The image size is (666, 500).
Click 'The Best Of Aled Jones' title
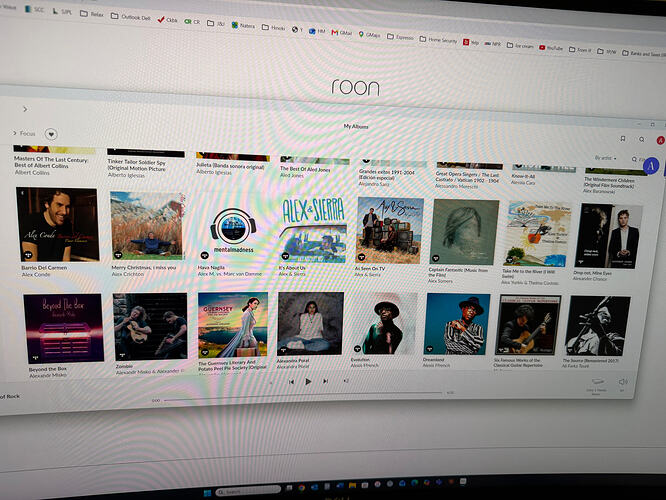point(305,169)
